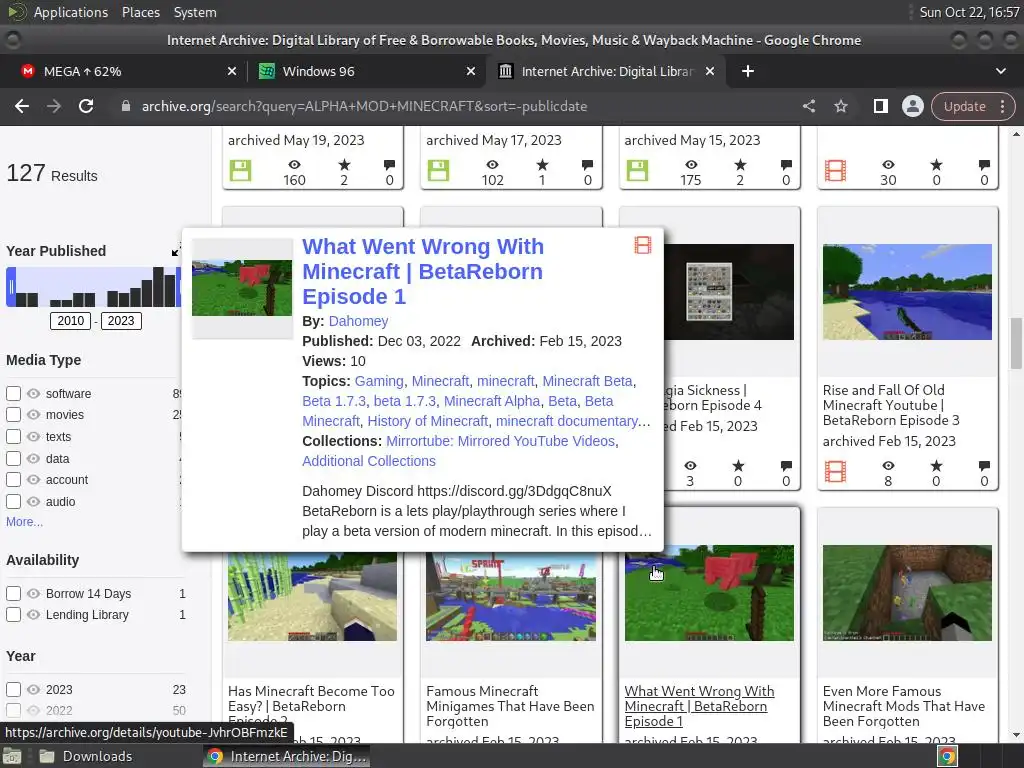Click reviews comment icon on Rise and Fall card

click(x=984, y=466)
